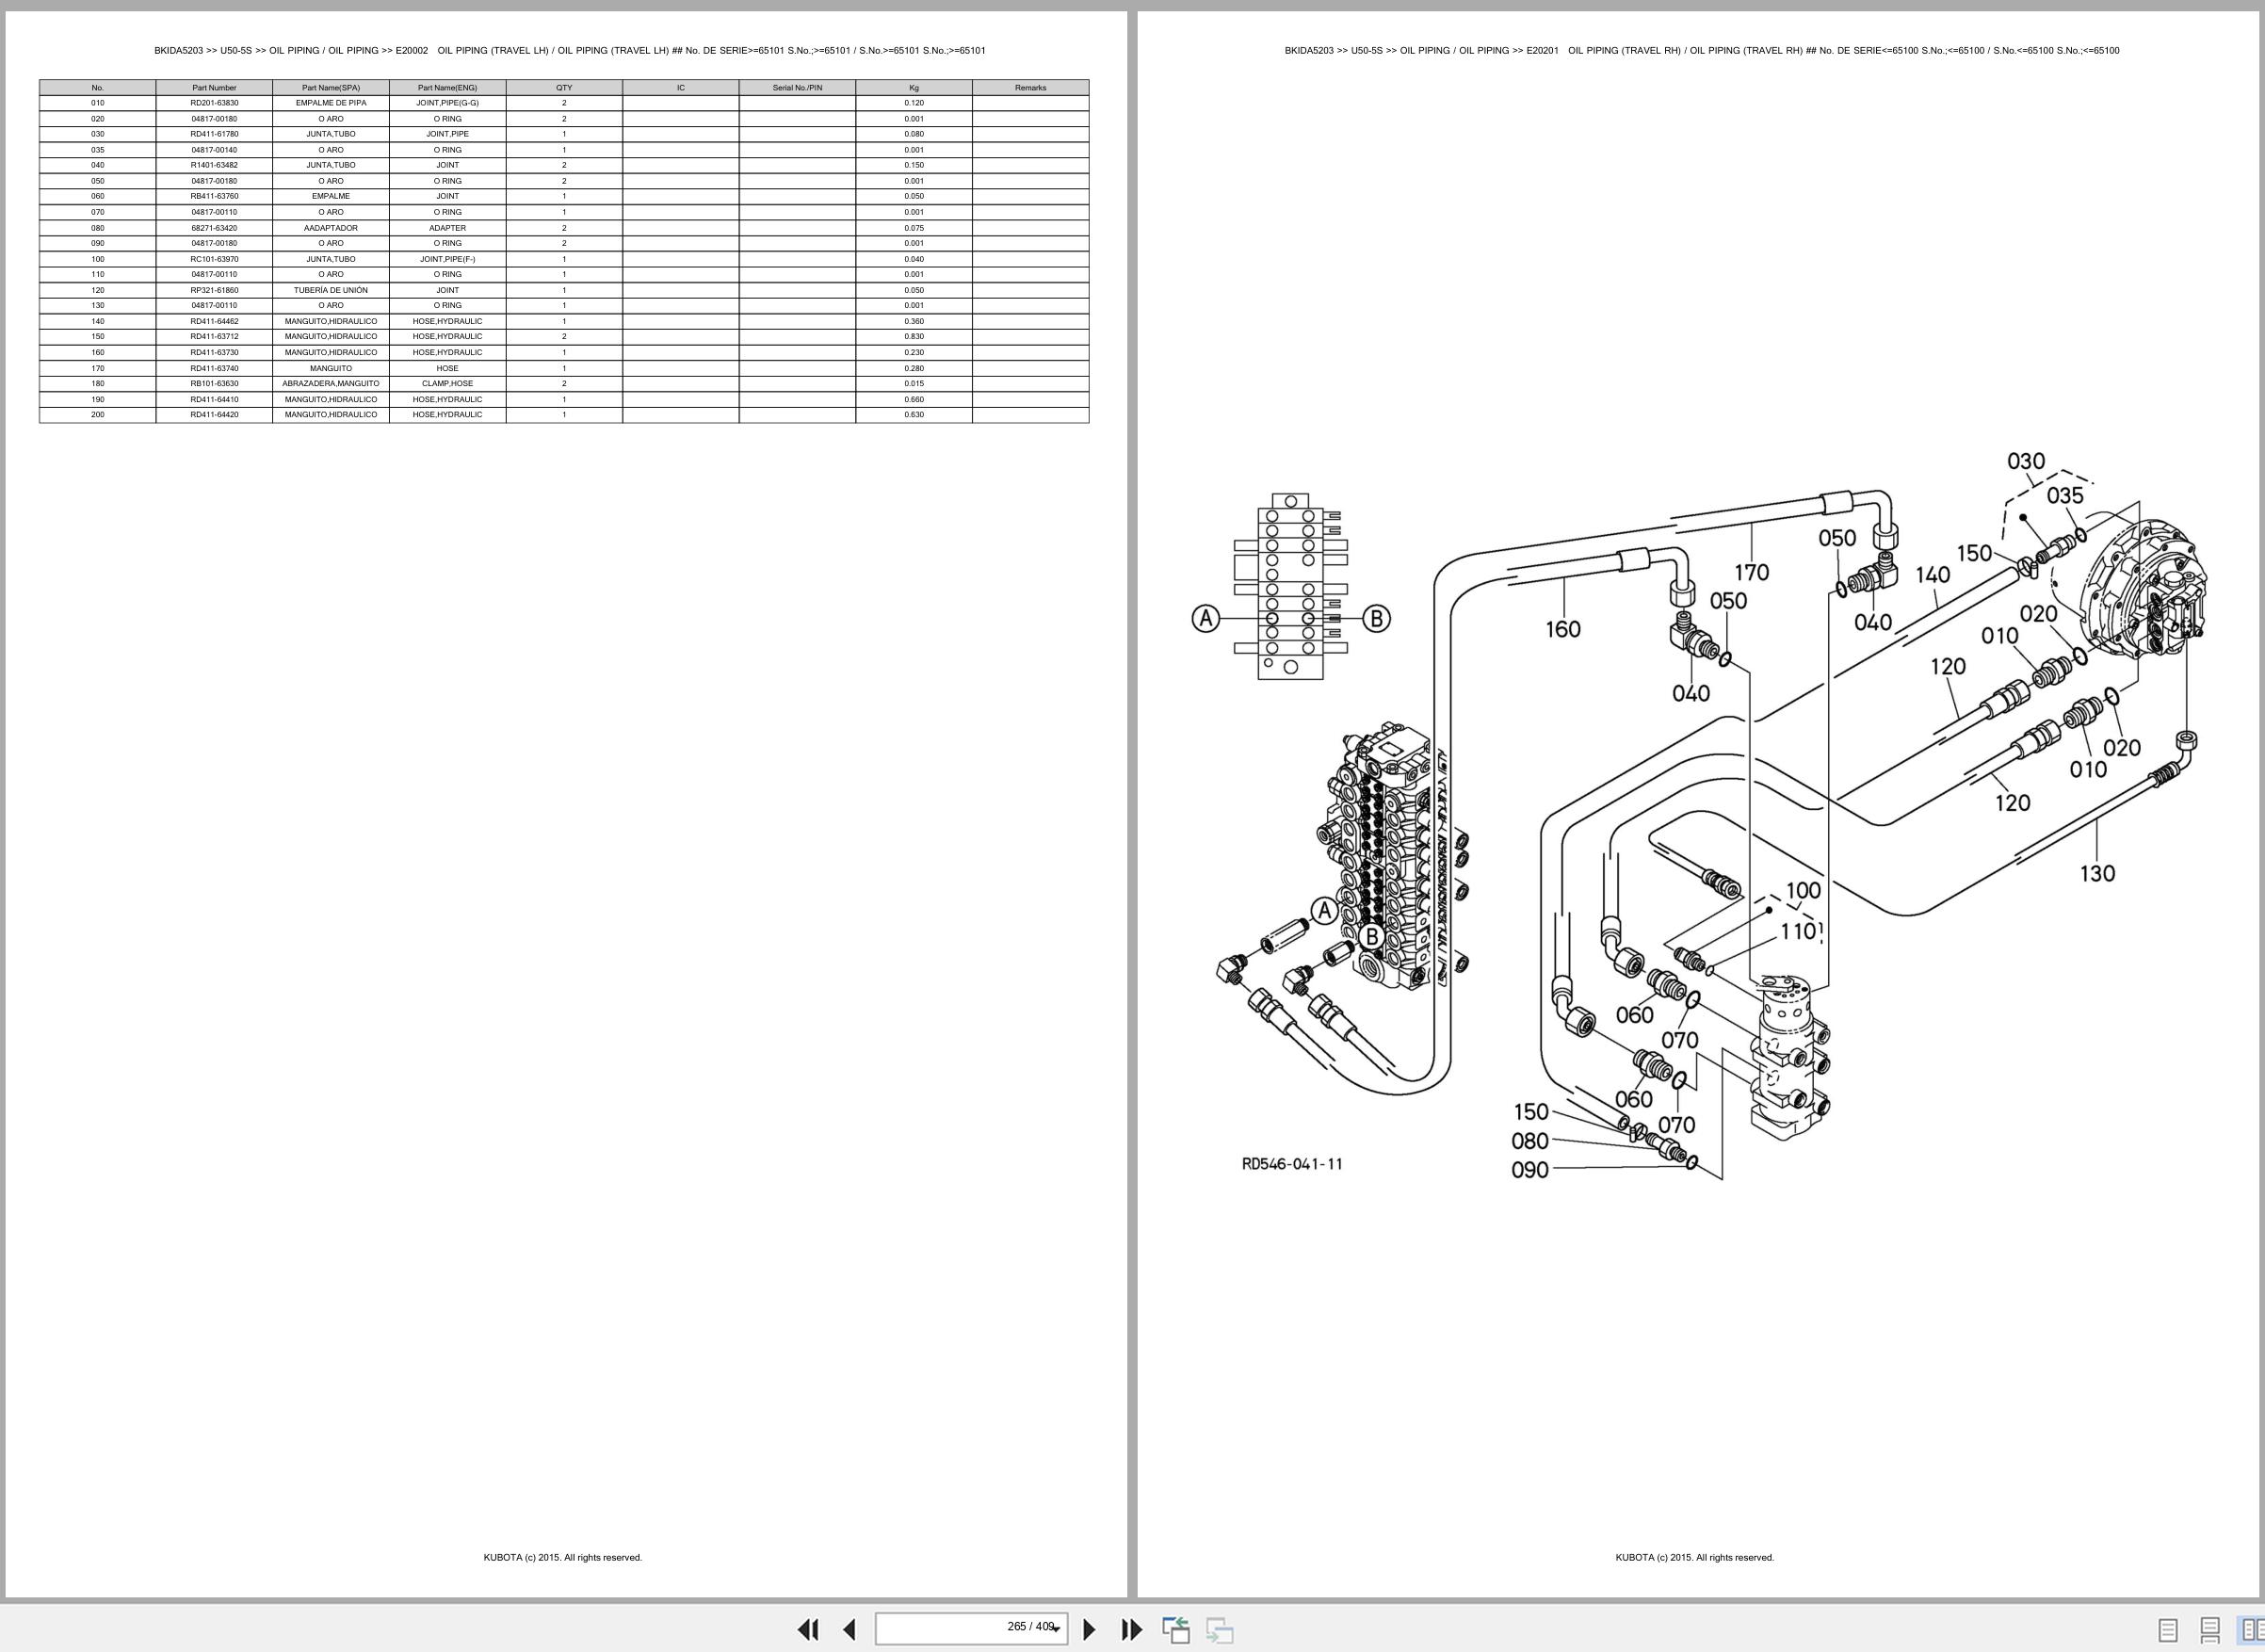Click the left page E20002 title header
Screen dimensions: 2265x1652
click(x=570, y=50)
